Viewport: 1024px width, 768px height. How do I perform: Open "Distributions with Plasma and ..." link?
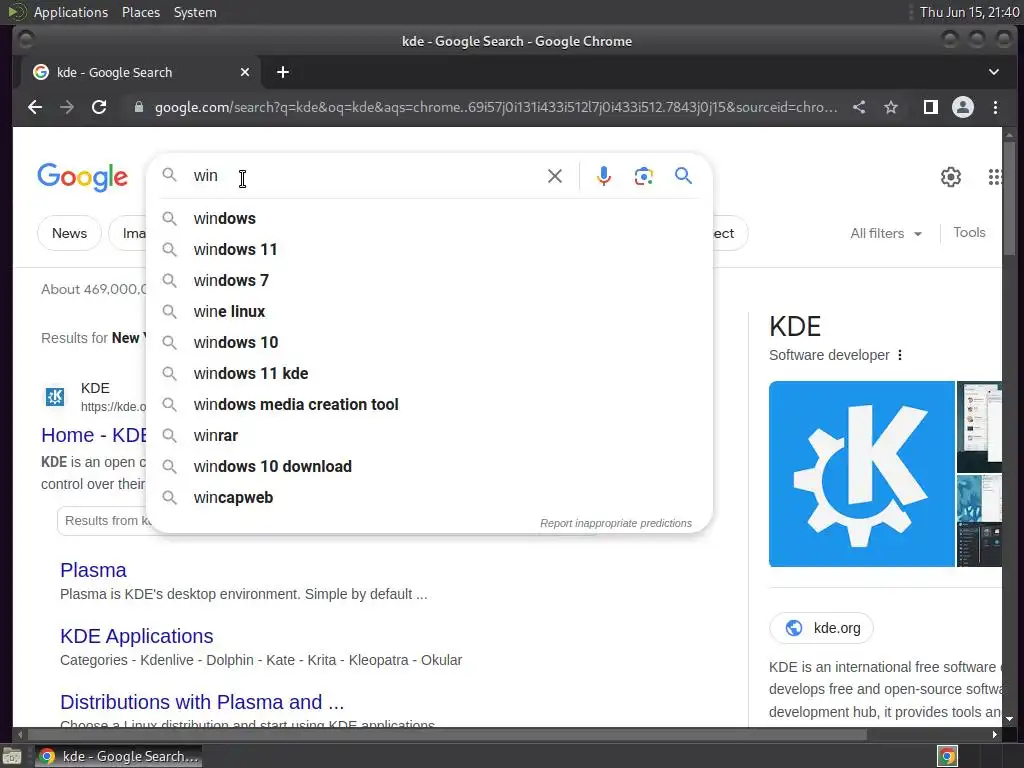pyautogui.click(x=202, y=702)
